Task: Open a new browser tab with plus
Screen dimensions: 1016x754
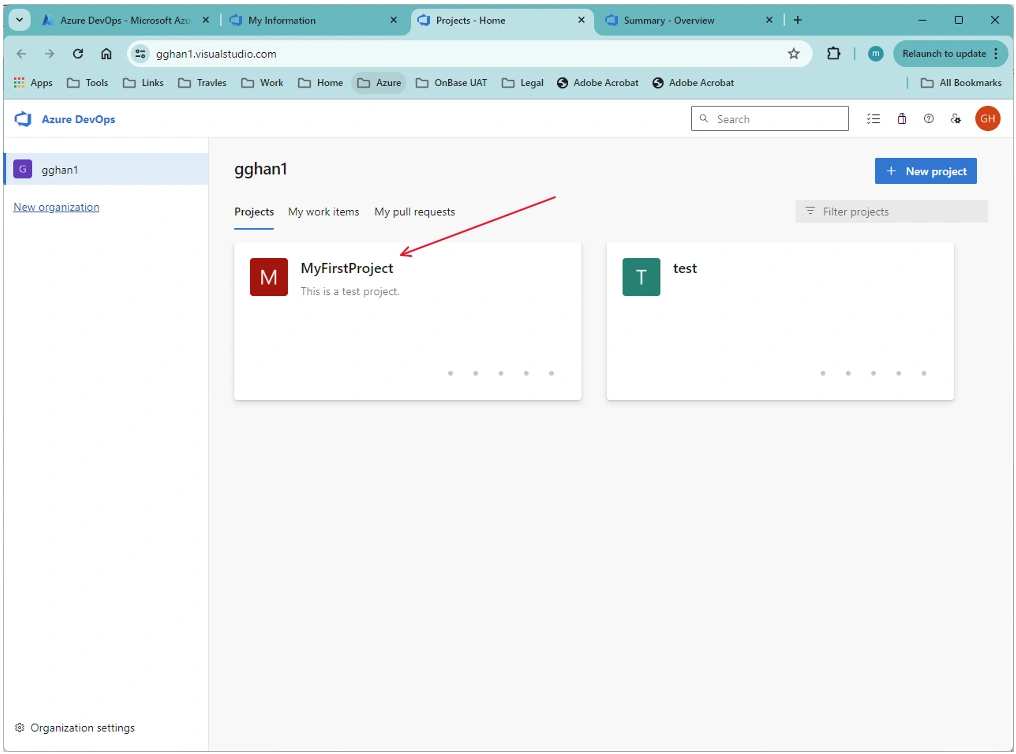Action: 798,20
